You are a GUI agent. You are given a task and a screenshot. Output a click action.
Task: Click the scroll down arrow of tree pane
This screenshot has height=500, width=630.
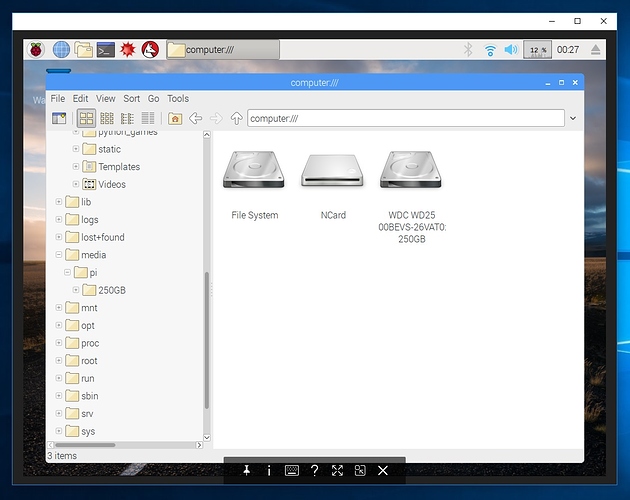207,437
